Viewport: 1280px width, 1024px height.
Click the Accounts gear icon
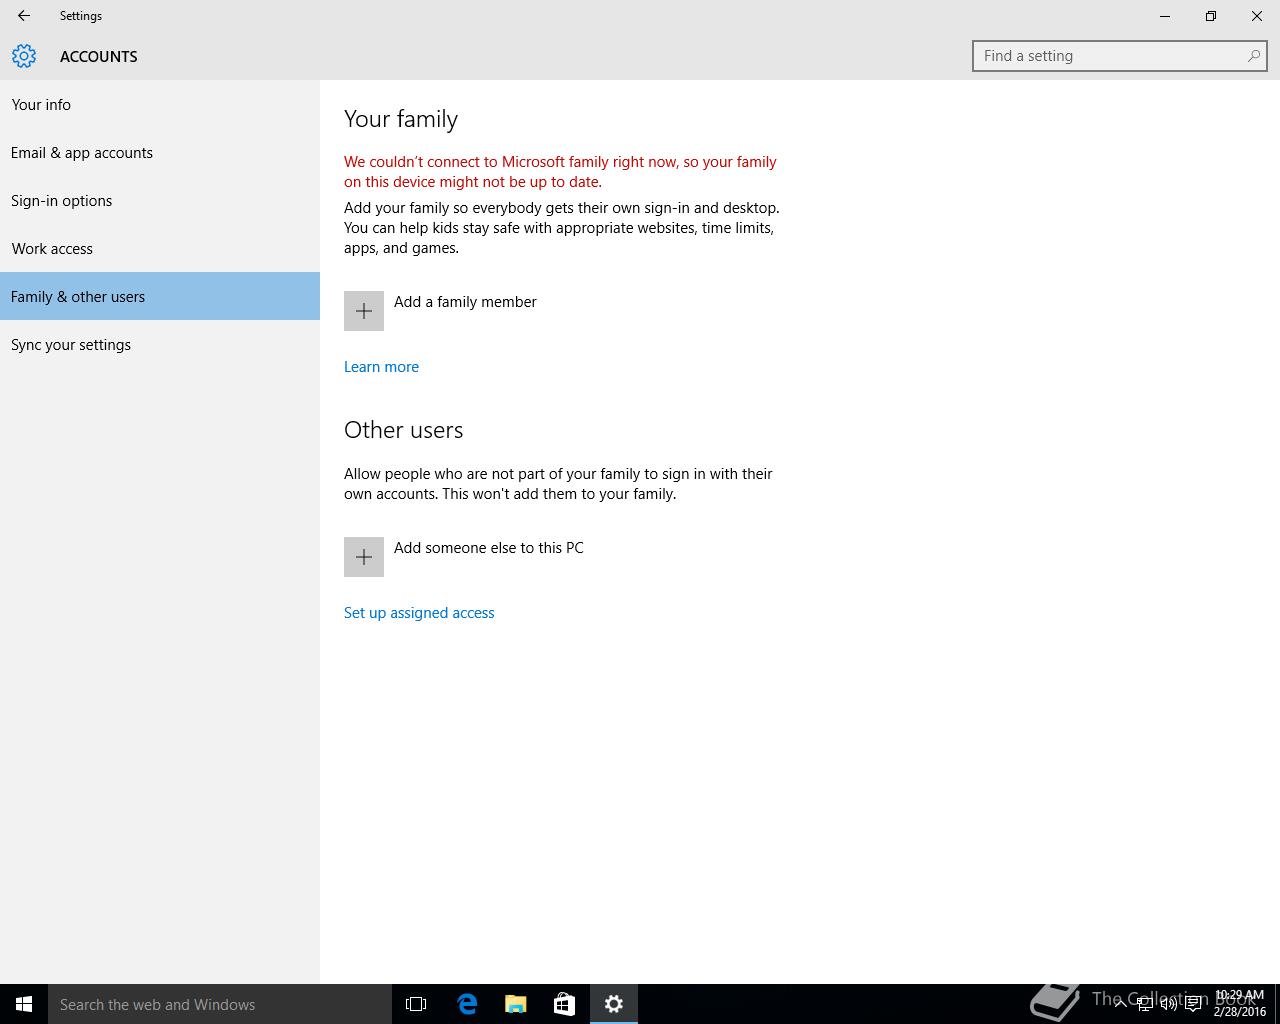24,56
